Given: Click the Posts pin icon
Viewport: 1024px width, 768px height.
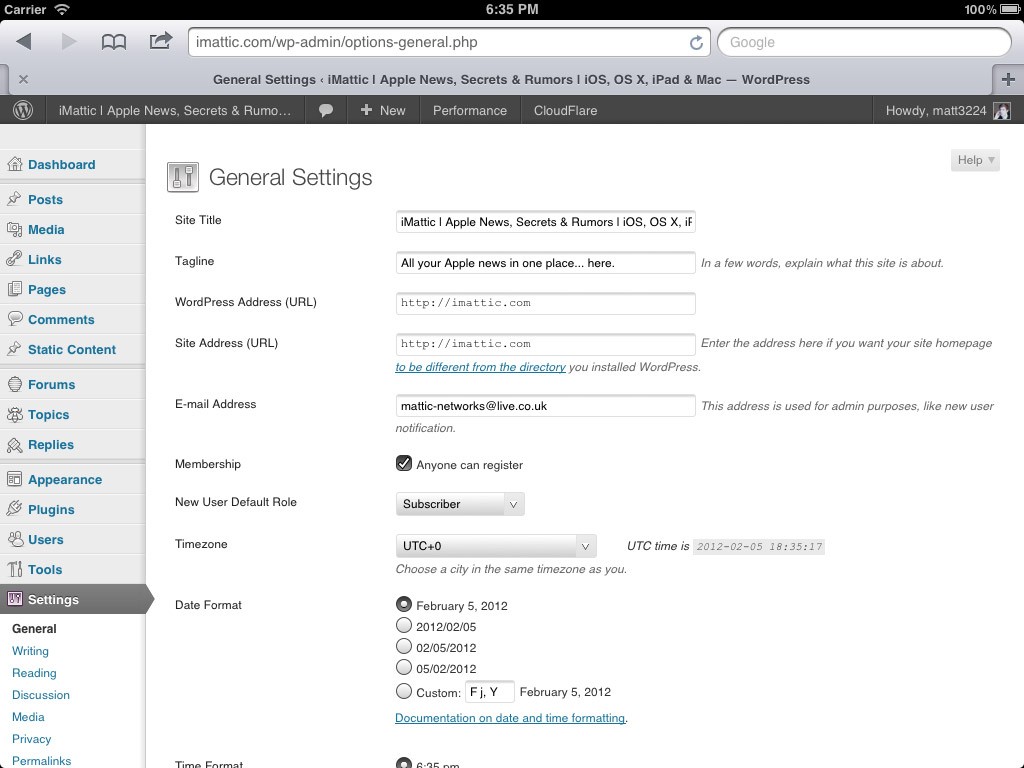Looking at the screenshot, I should click(14, 199).
